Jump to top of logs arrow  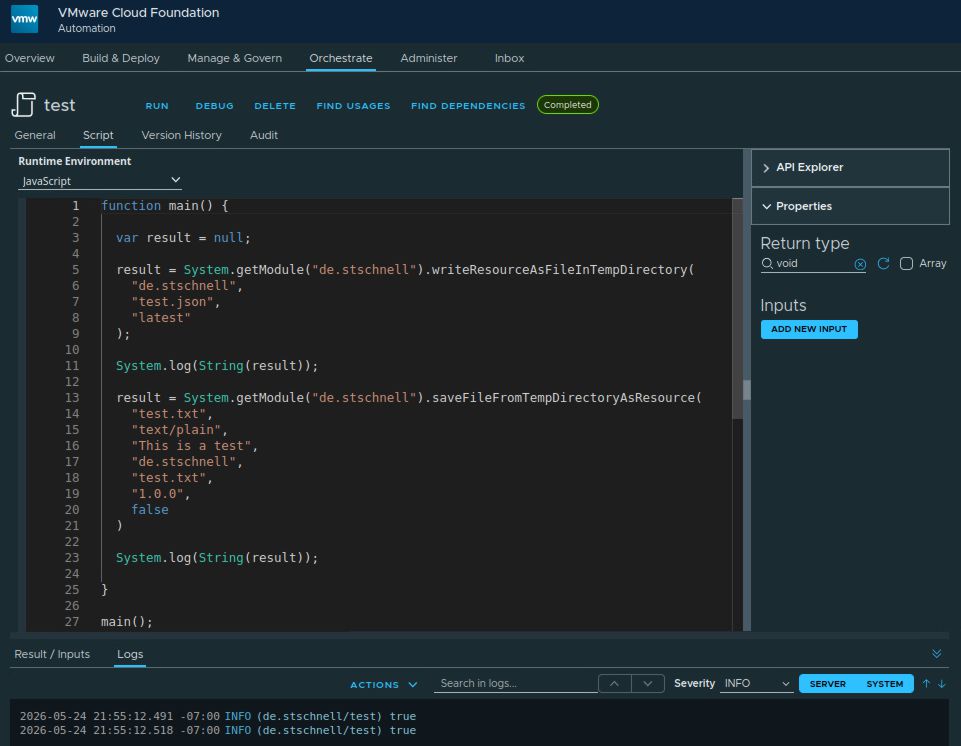click(x=926, y=683)
